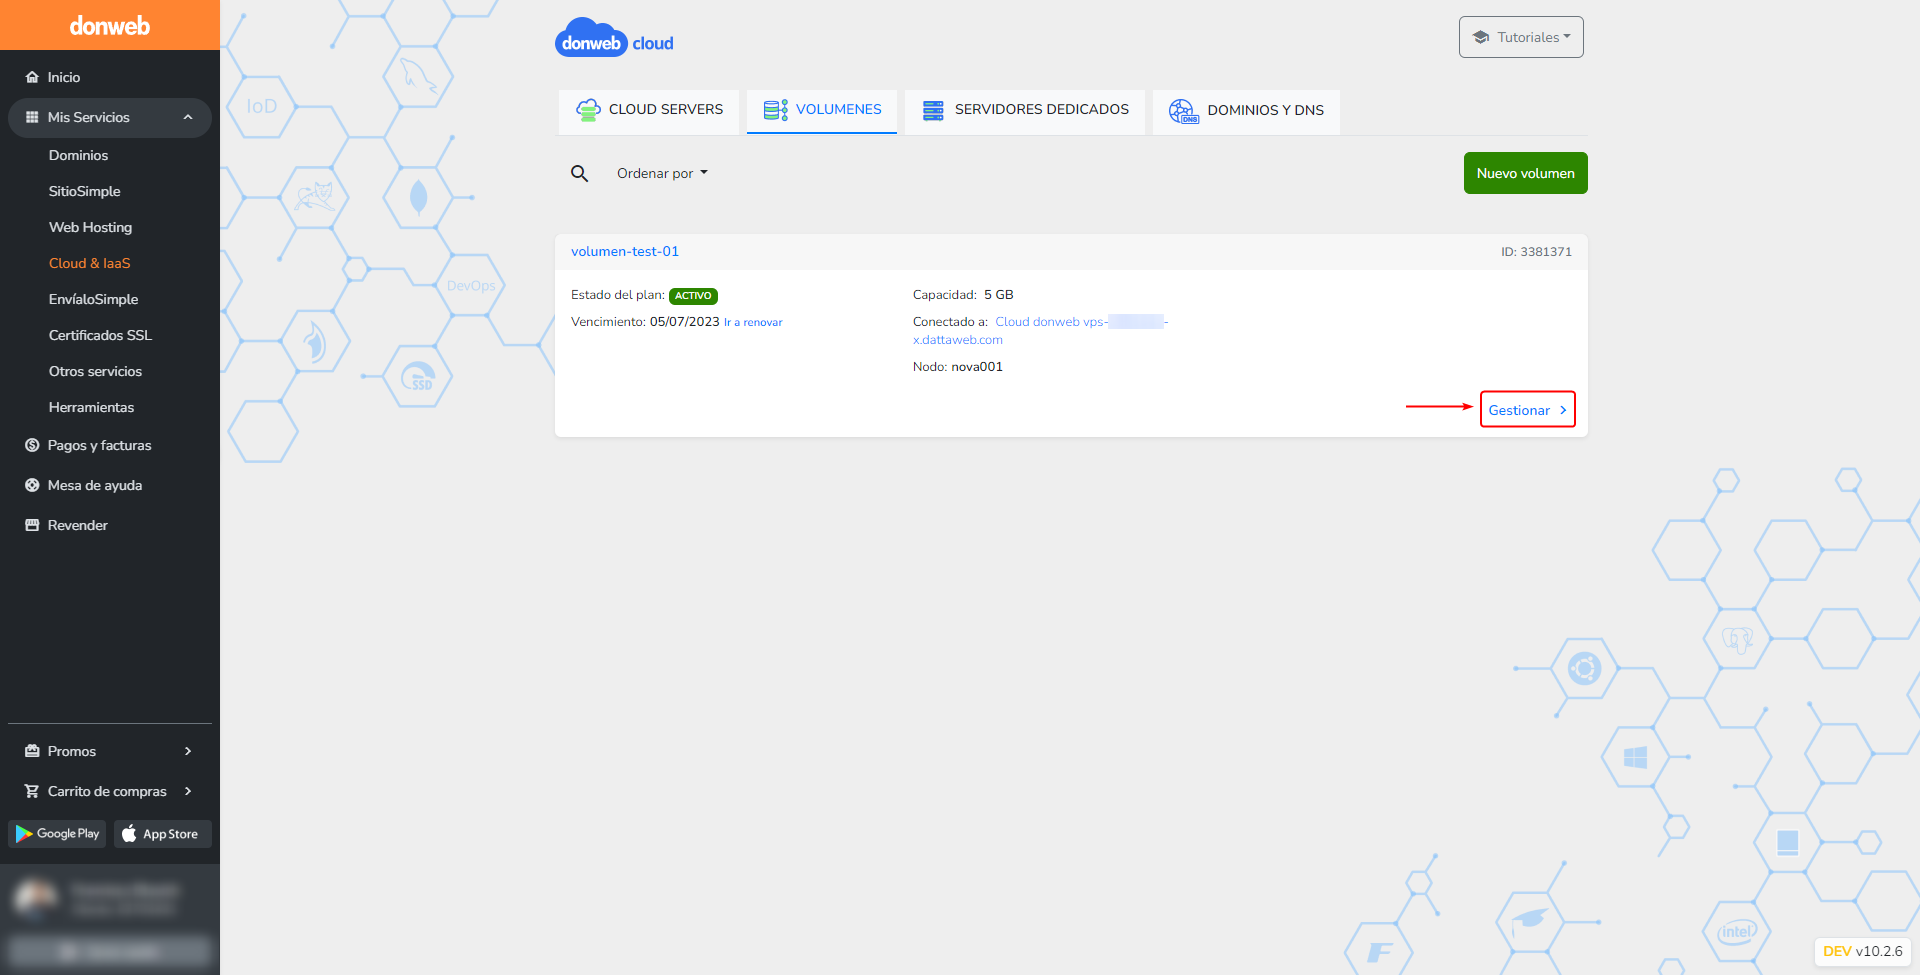Click the Inicio house icon
1920x975 pixels.
point(32,77)
